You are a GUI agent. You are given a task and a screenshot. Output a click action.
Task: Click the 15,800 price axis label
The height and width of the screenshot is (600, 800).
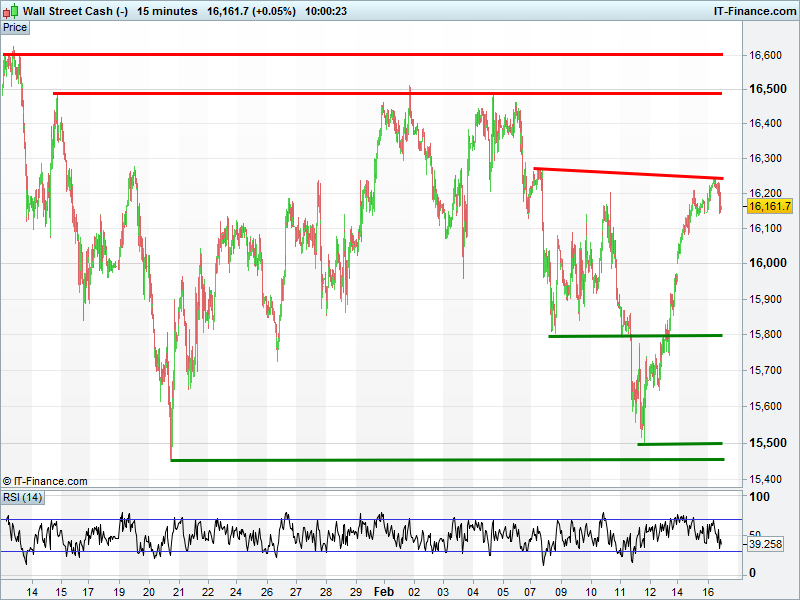point(765,335)
